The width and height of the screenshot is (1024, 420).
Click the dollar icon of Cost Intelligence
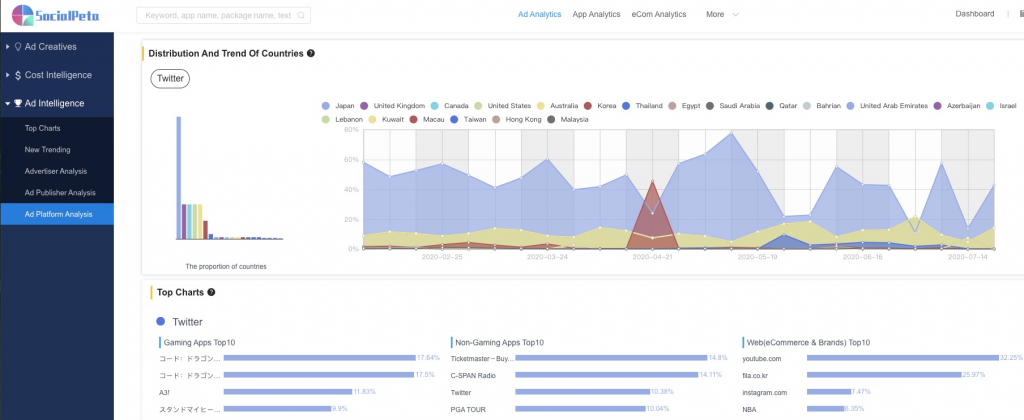(x=18, y=75)
